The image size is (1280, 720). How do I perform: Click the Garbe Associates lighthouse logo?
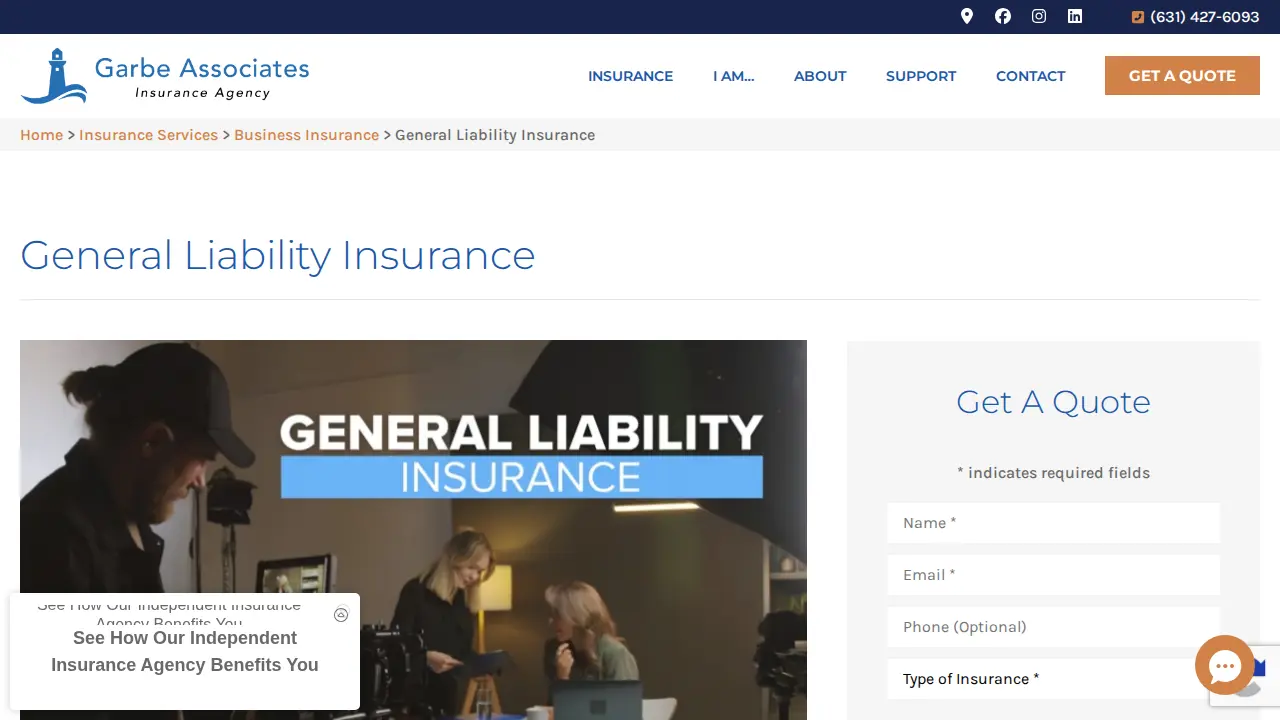[x=165, y=76]
